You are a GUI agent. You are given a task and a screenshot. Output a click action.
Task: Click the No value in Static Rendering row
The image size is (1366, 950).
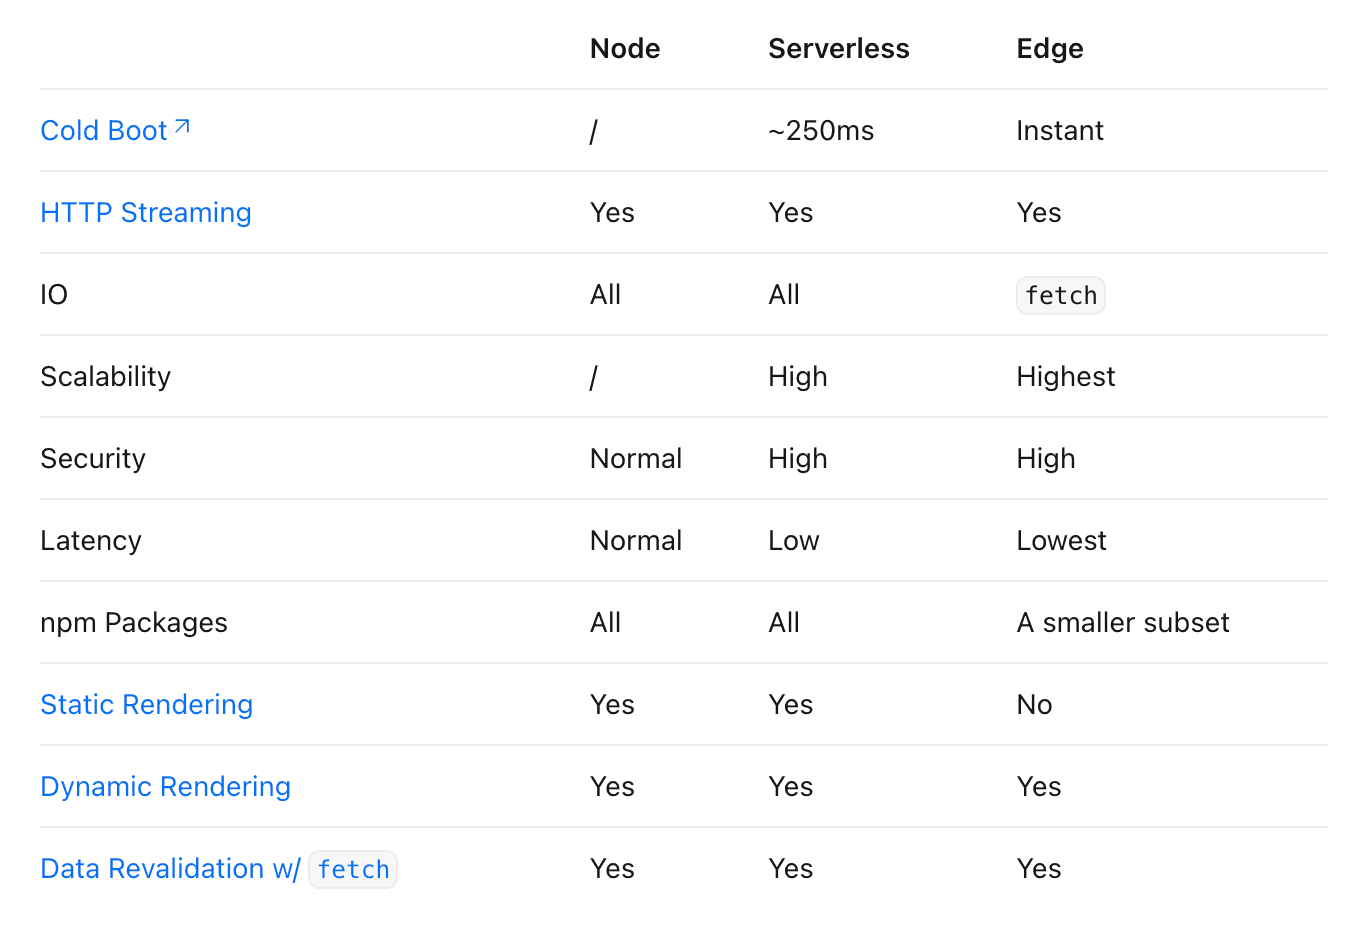point(1034,705)
